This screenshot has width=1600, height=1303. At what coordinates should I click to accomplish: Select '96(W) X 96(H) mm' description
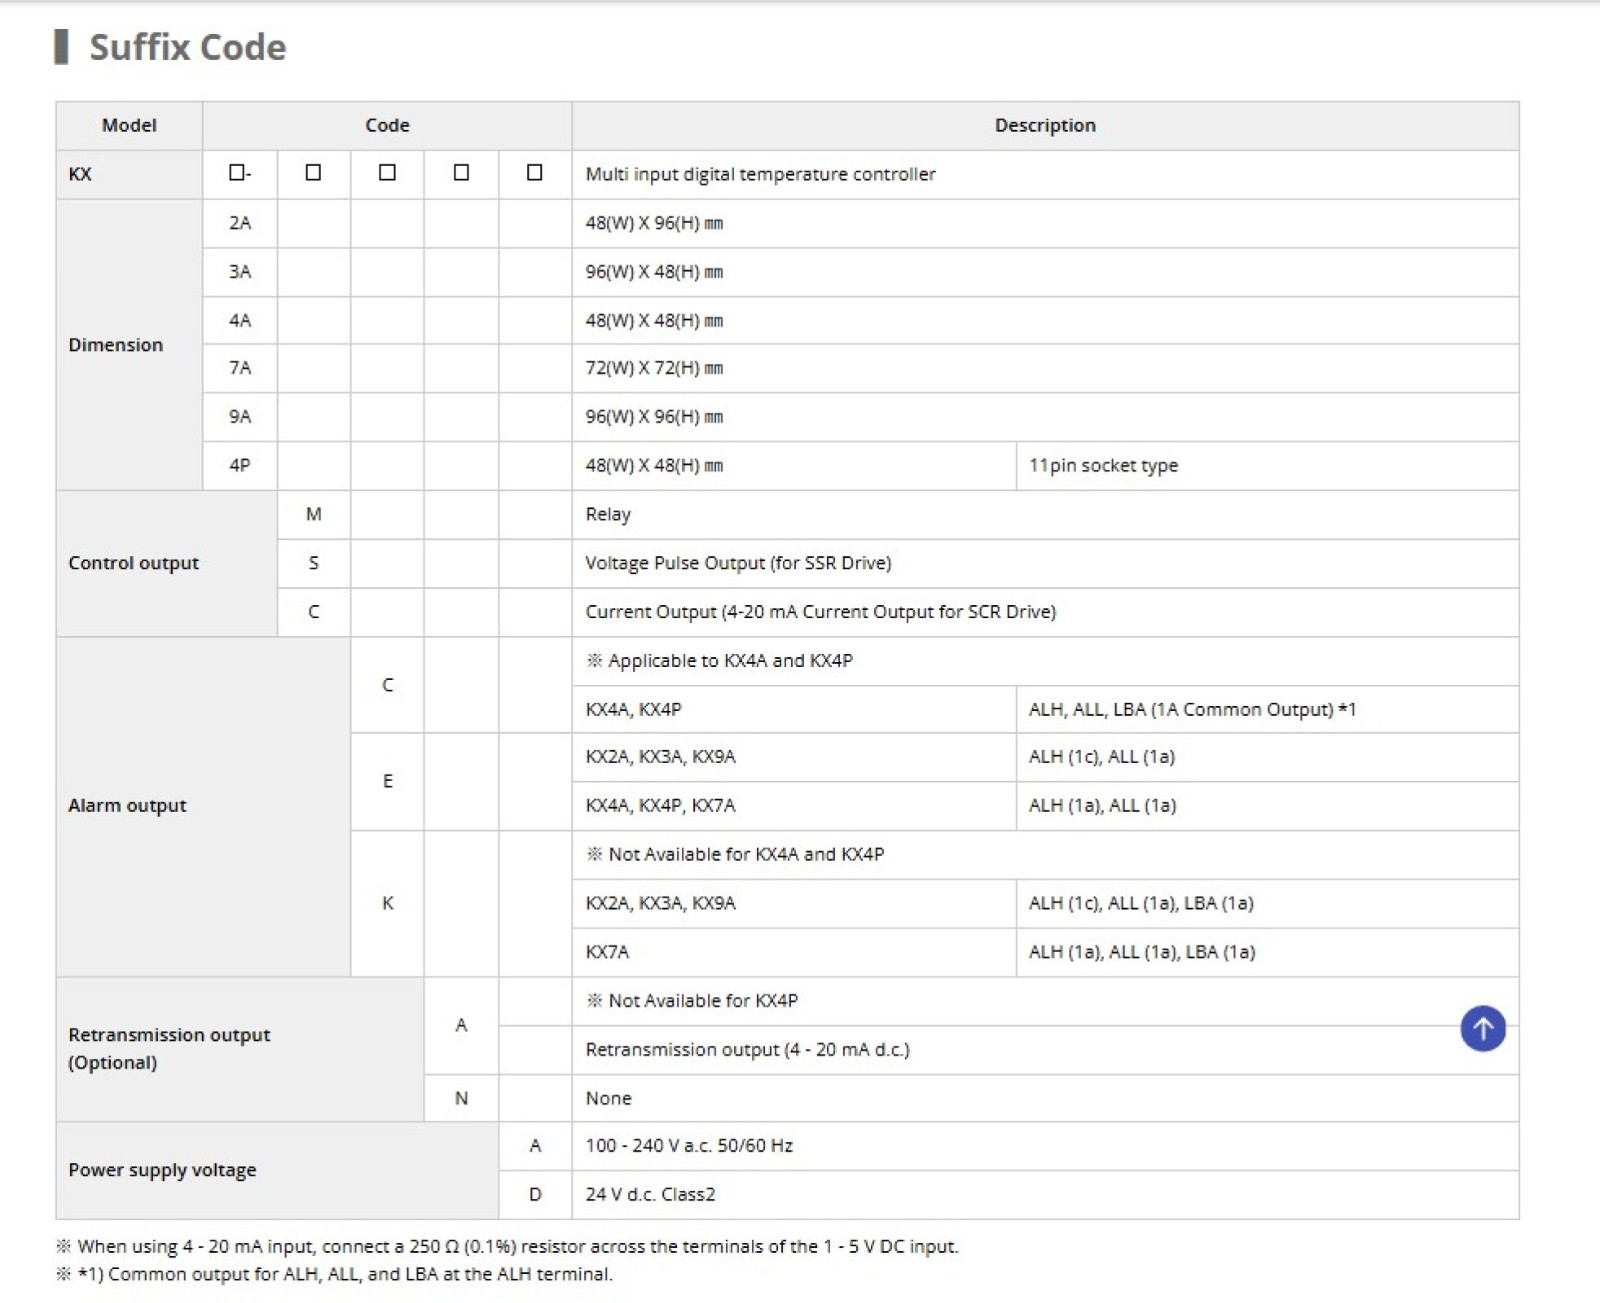coord(654,417)
